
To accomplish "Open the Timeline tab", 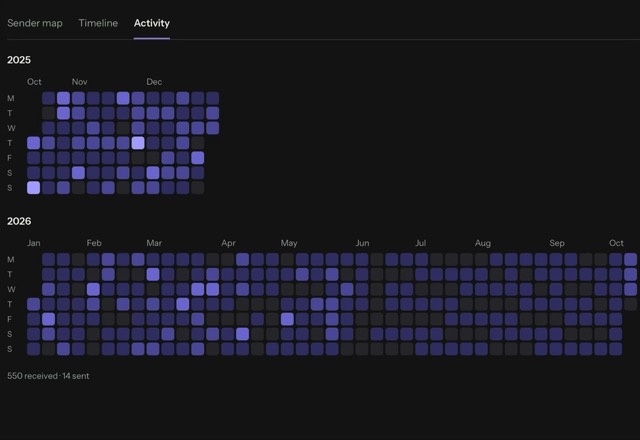I will pos(98,23).
